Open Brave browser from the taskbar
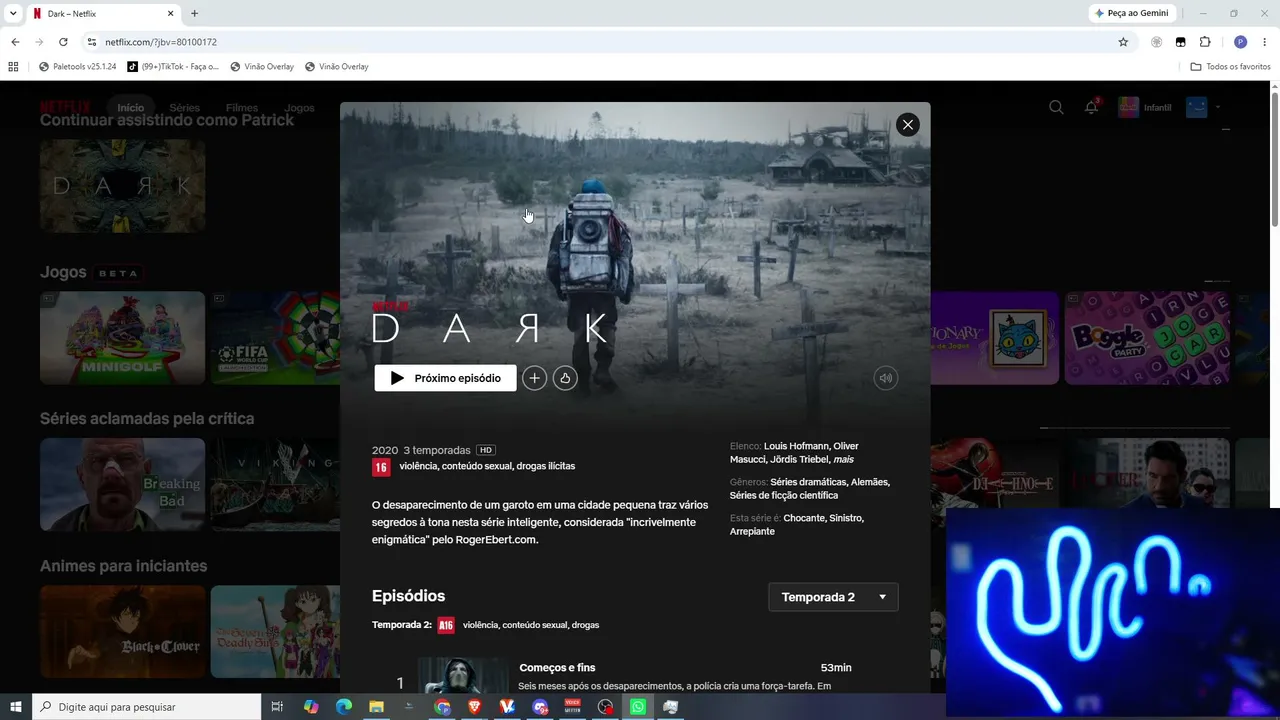 (x=475, y=707)
